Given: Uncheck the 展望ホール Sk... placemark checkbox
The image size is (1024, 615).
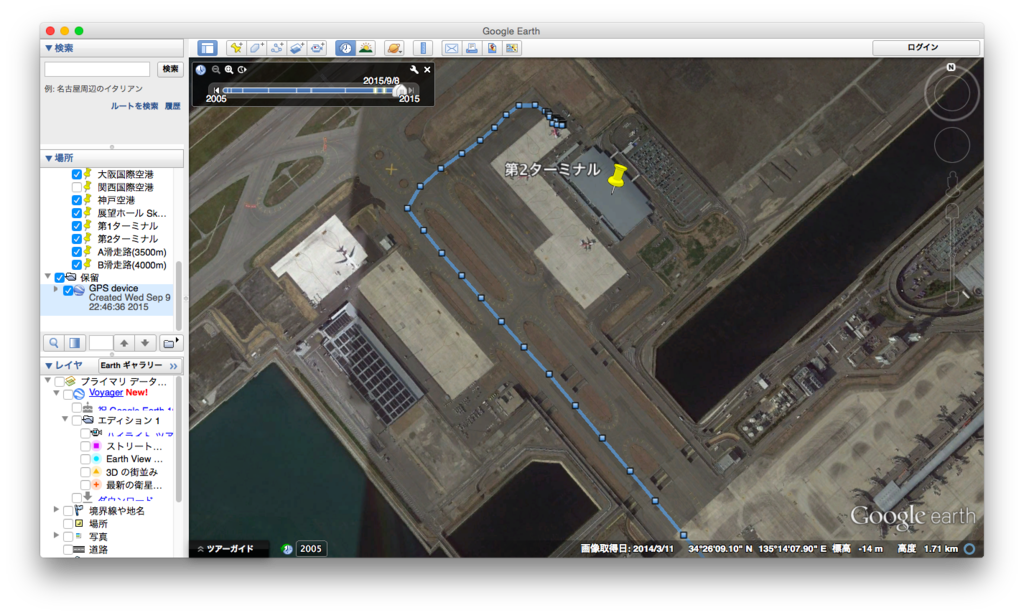Looking at the screenshot, I should [x=76, y=213].
